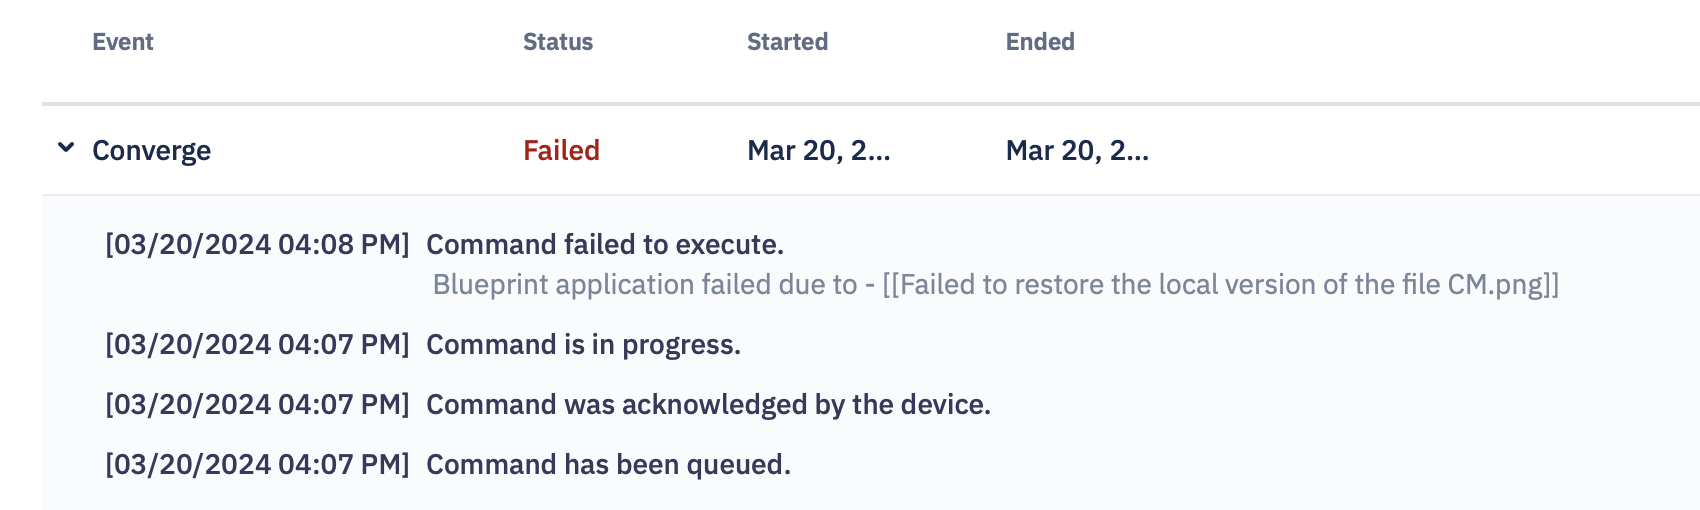This screenshot has height=510, width=1700.
Task: Click the Failed status label
Action: (561, 150)
